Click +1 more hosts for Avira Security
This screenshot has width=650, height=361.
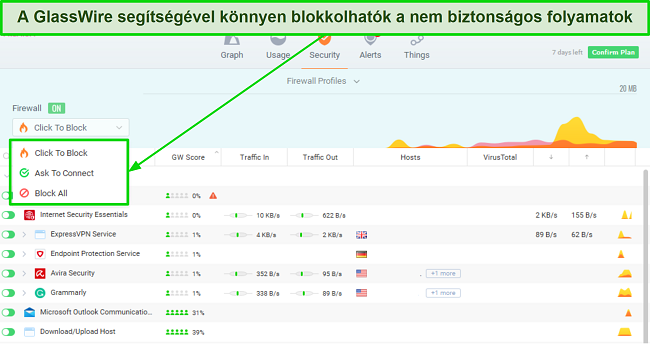point(443,274)
